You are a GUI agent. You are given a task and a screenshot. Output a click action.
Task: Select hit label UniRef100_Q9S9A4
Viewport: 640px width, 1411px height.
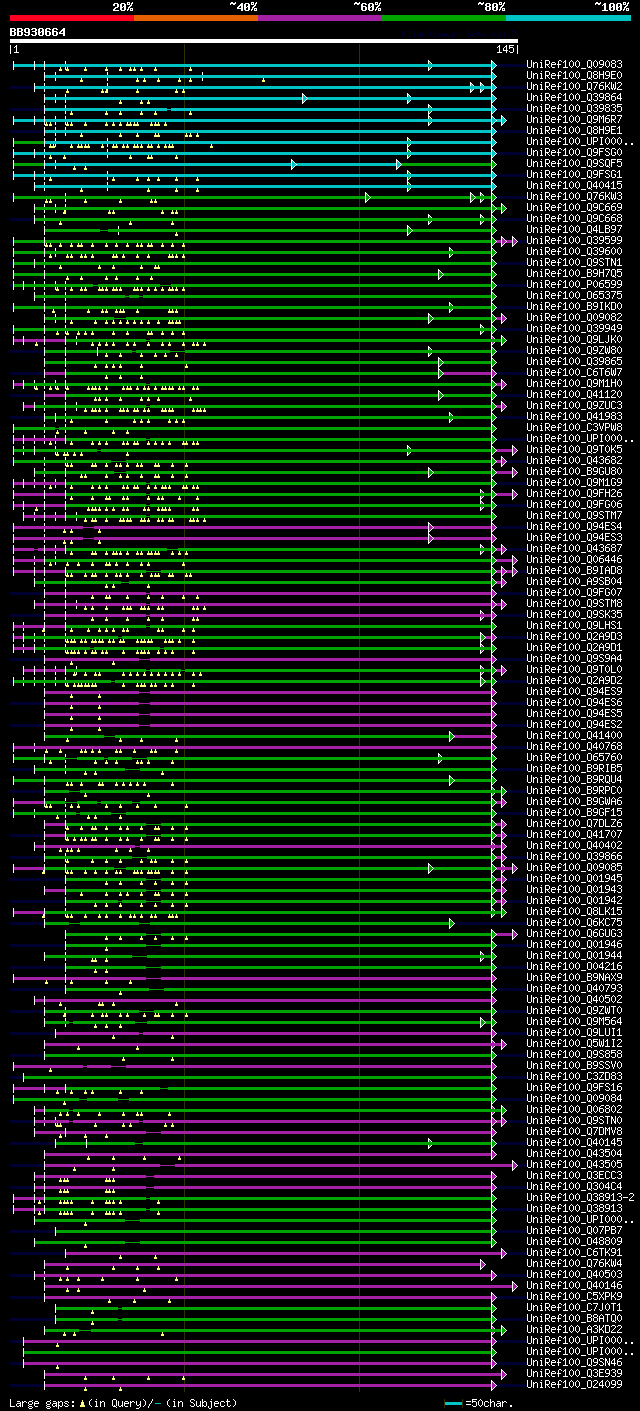point(574,658)
